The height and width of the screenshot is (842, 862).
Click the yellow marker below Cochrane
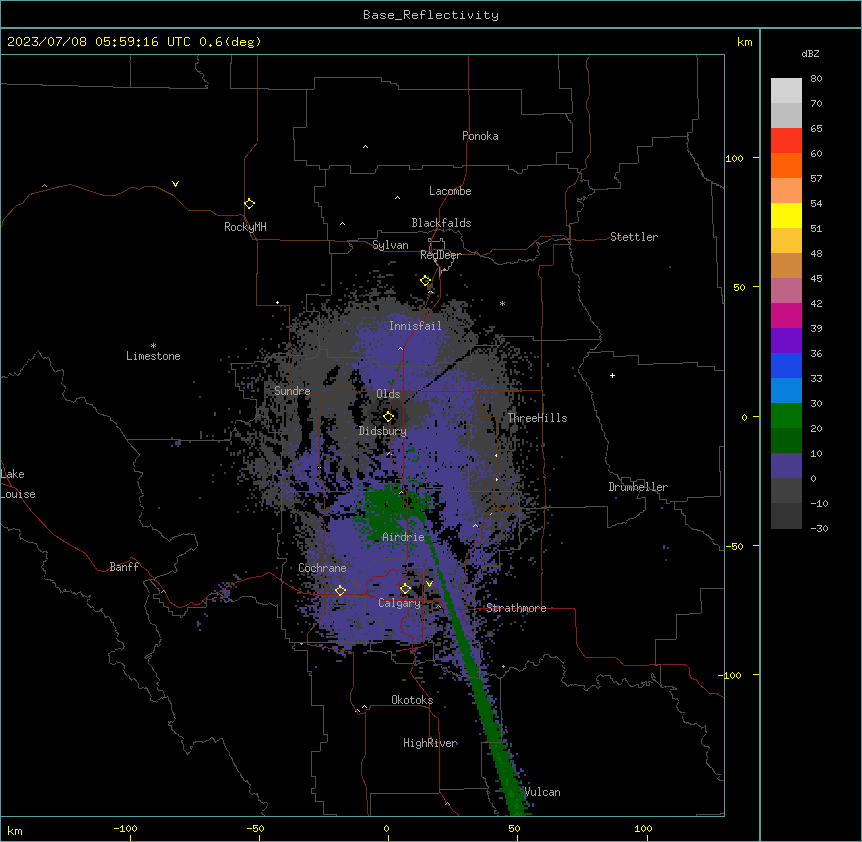point(340,591)
